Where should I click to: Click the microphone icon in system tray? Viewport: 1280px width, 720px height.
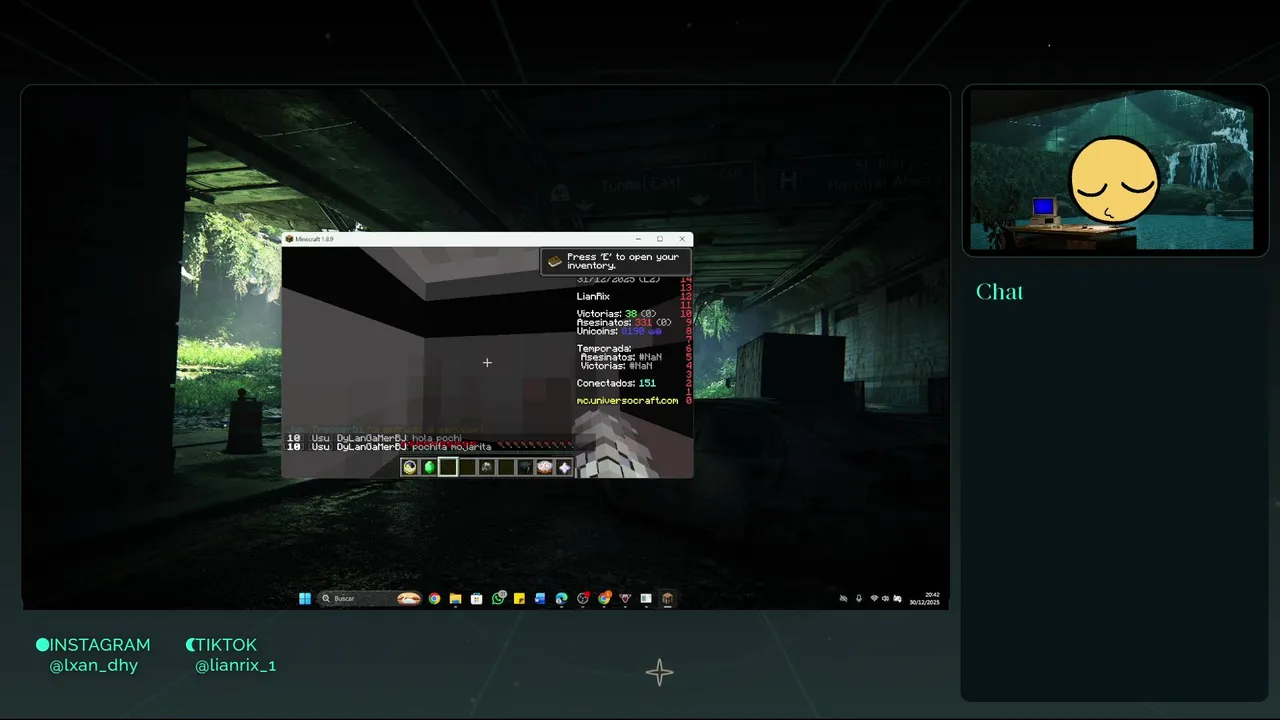click(x=859, y=598)
